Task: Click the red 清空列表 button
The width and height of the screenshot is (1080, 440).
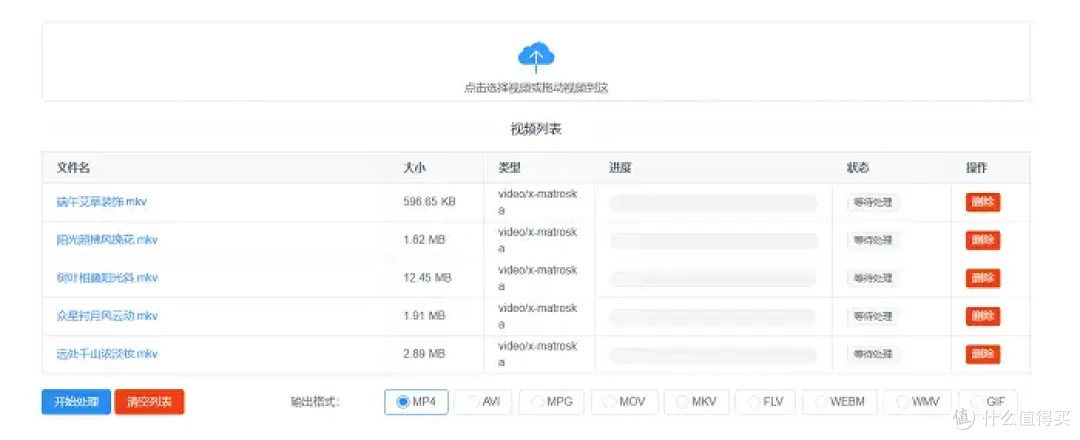Action: pos(149,402)
